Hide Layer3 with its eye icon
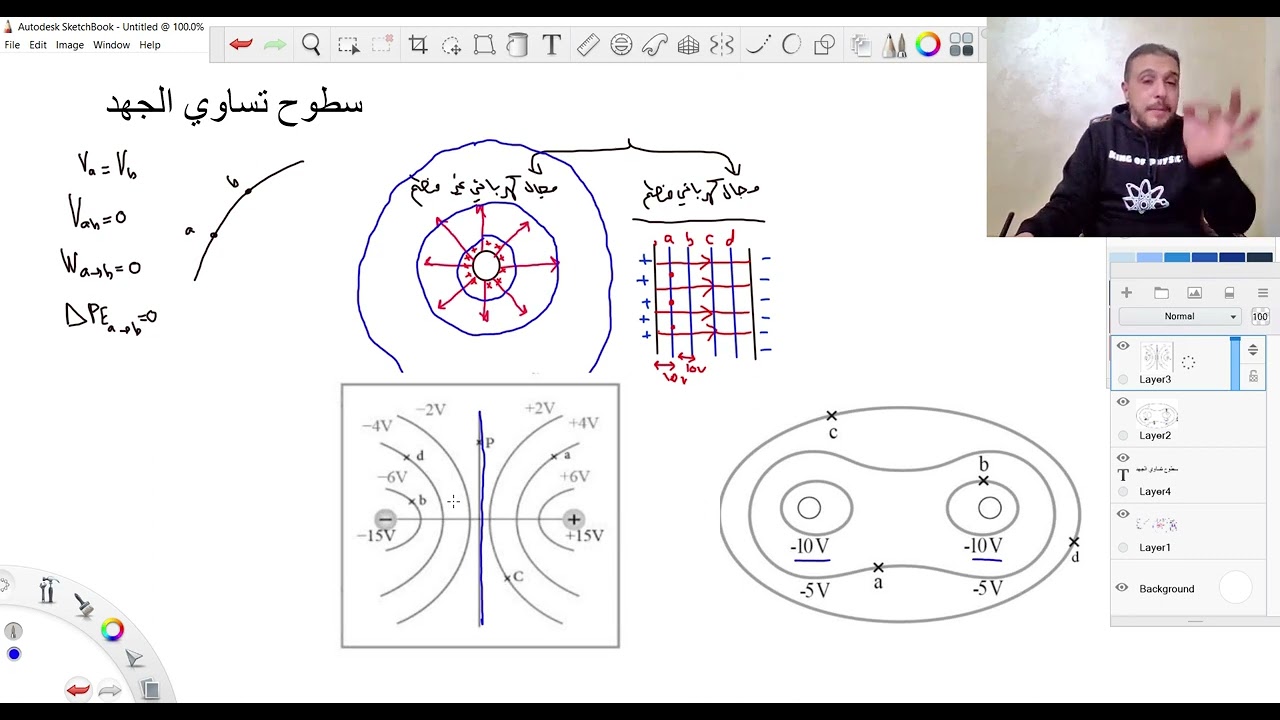Viewport: 1280px width, 720px height. click(x=1123, y=346)
